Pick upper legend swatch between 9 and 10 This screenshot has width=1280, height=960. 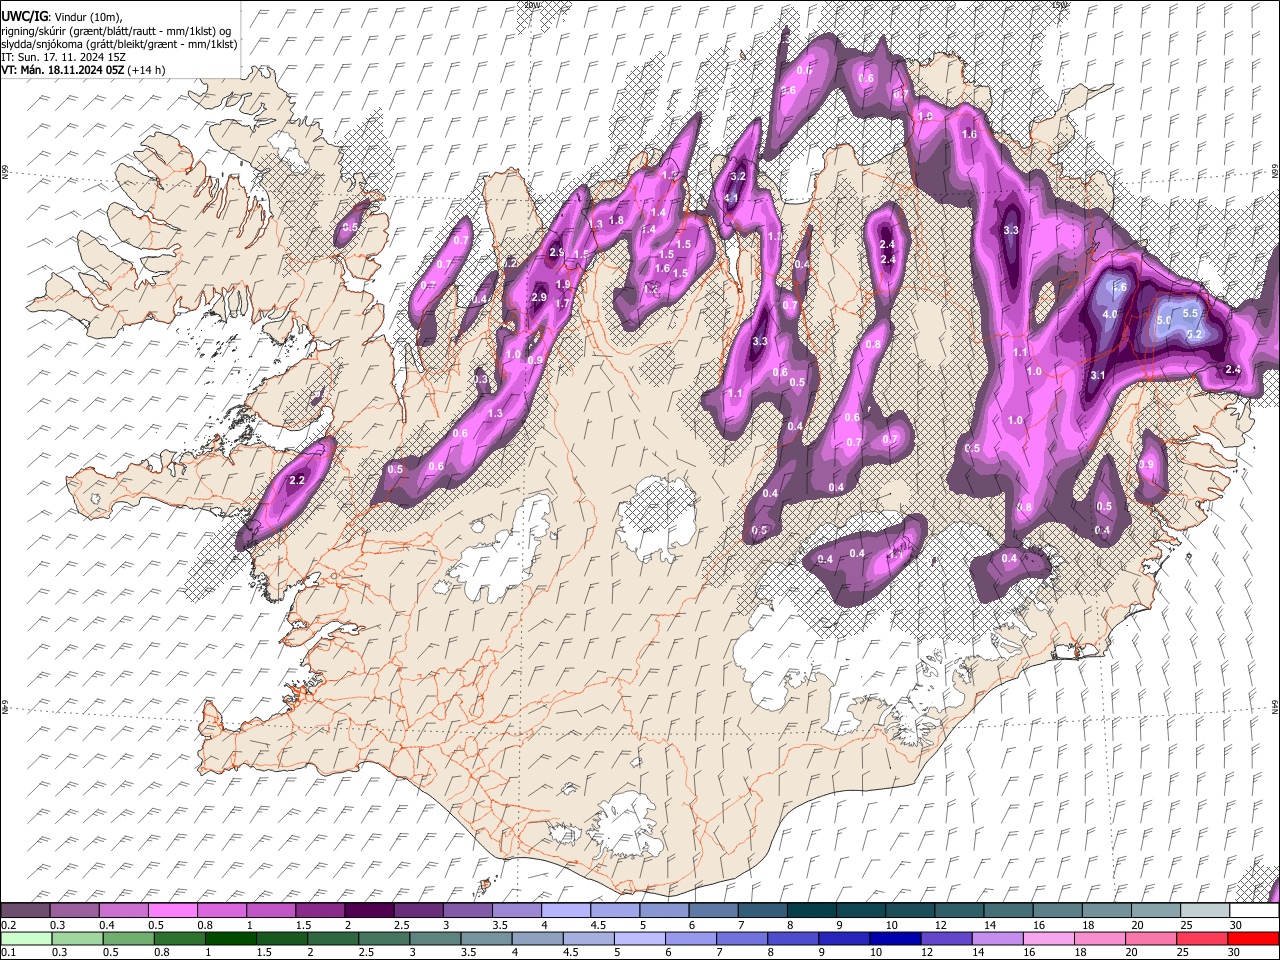tap(859, 911)
